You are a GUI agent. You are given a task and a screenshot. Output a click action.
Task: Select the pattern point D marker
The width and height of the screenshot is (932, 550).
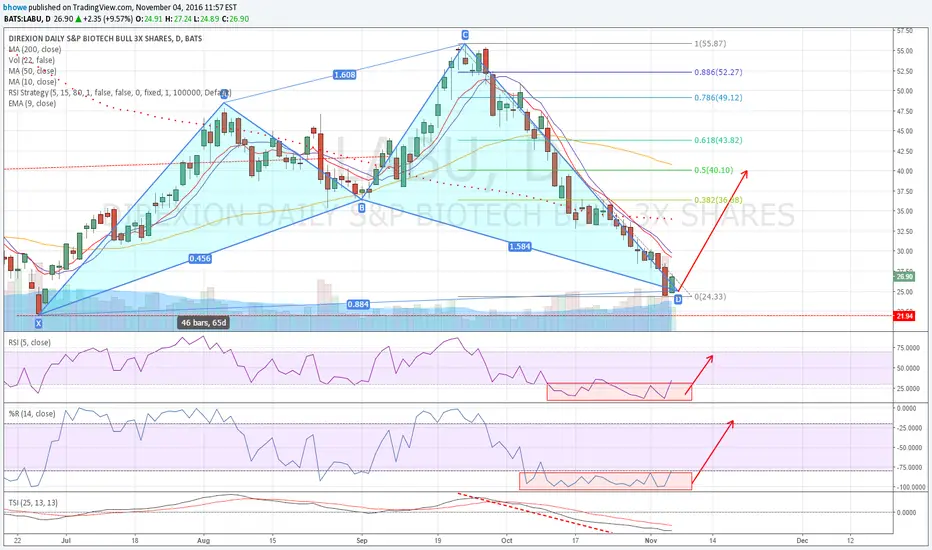point(678,299)
